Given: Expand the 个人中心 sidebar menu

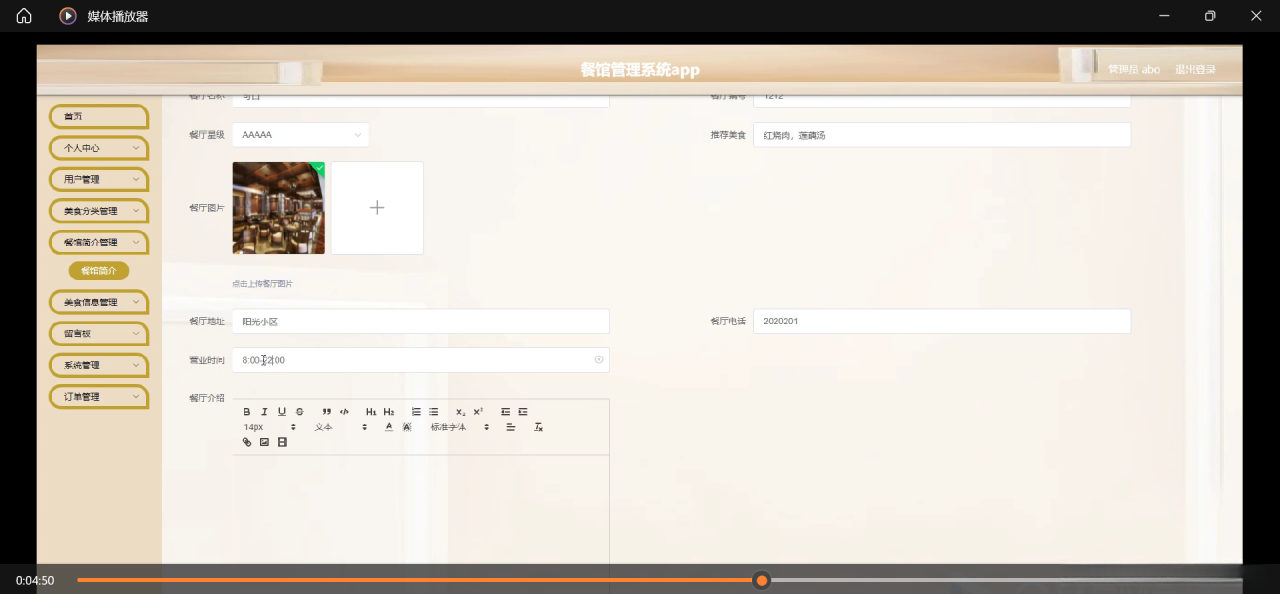Looking at the screenshot, I should [x=99, y=148].
